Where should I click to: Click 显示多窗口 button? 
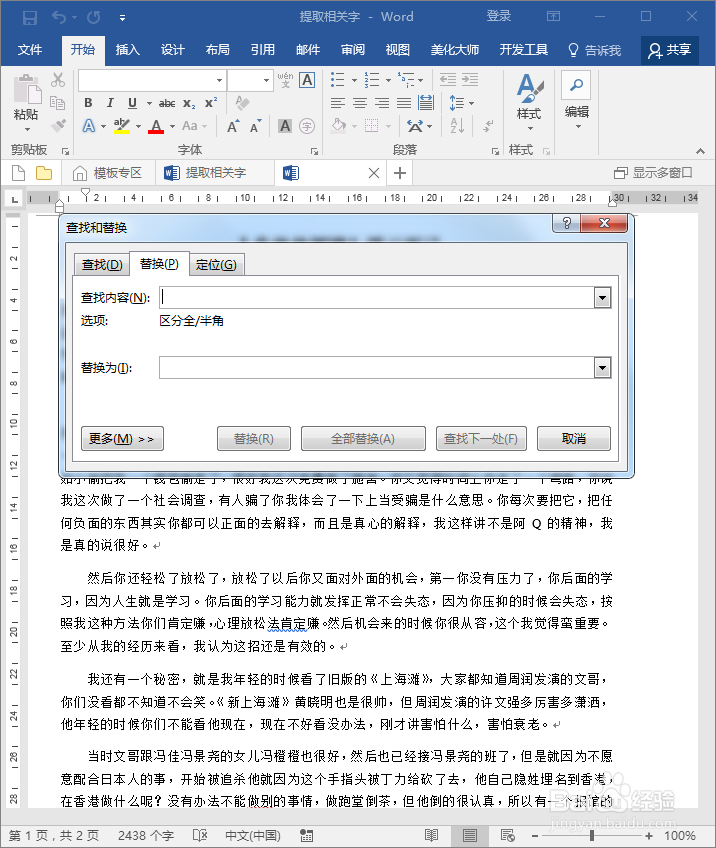(653, 173)
